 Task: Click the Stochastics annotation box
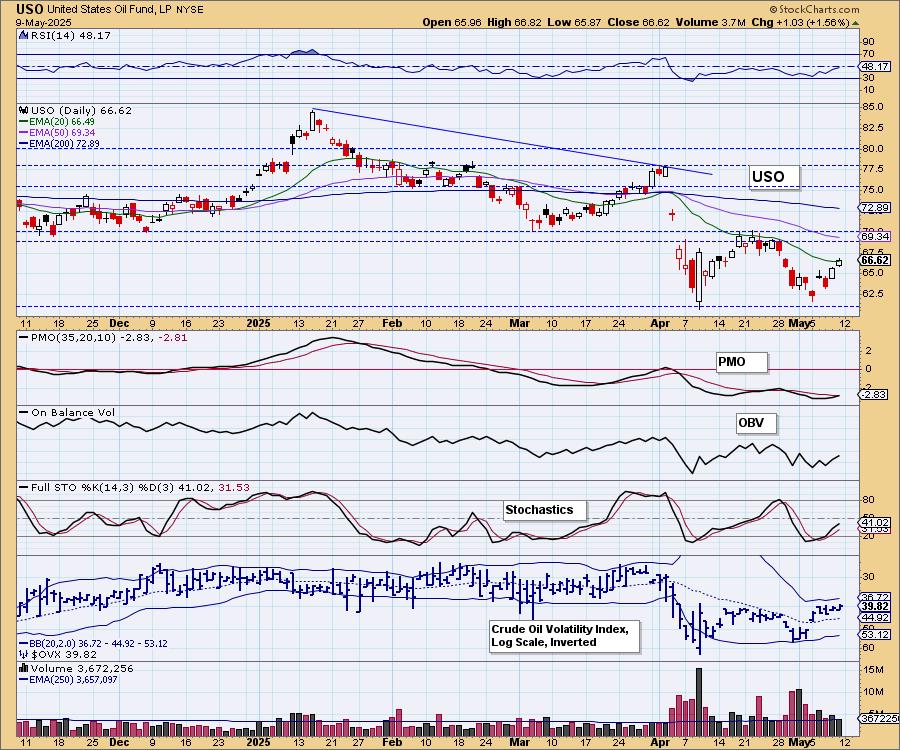click(545, 510)
